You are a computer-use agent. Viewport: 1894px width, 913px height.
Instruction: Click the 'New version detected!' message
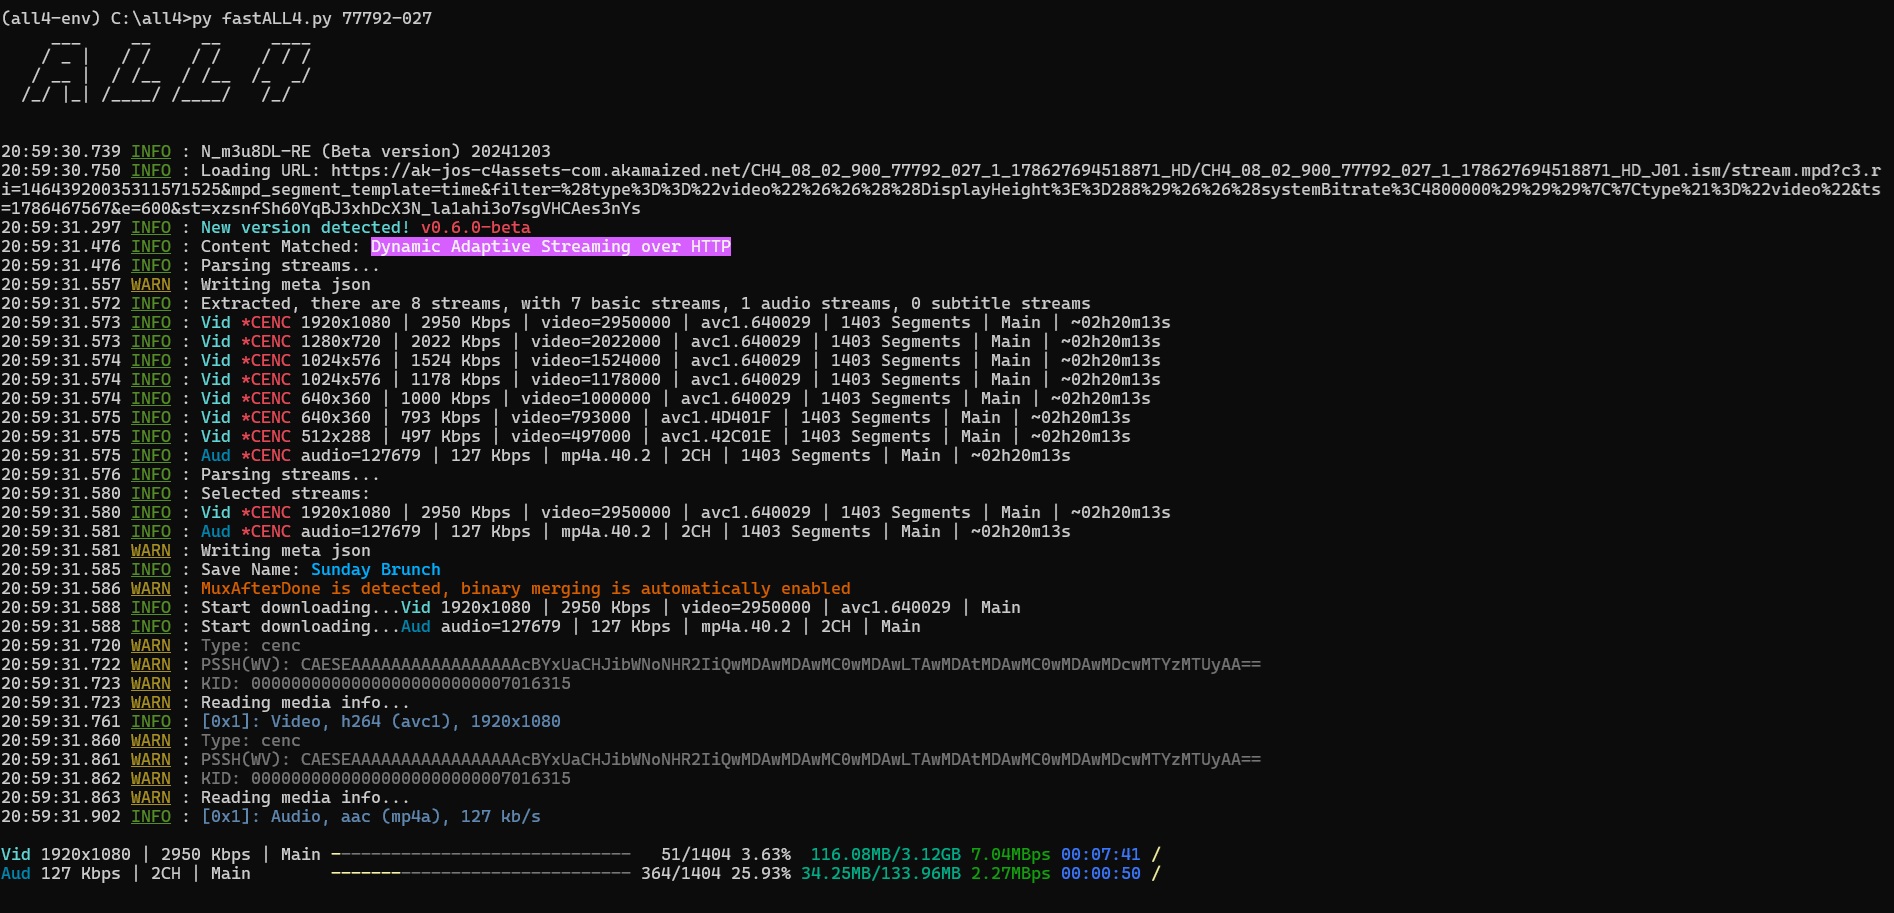tap(306, 228)
